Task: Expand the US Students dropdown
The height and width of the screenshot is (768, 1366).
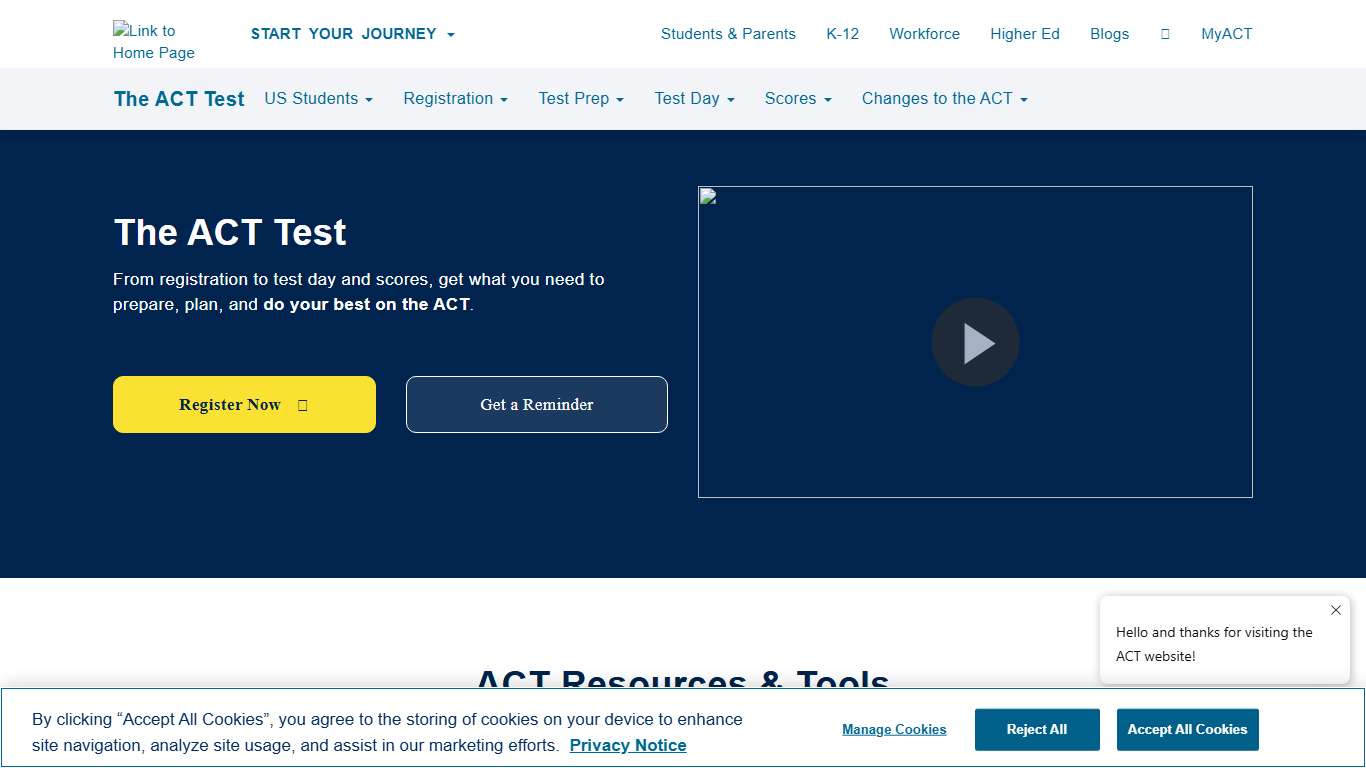Action: (x=318, y=98)
